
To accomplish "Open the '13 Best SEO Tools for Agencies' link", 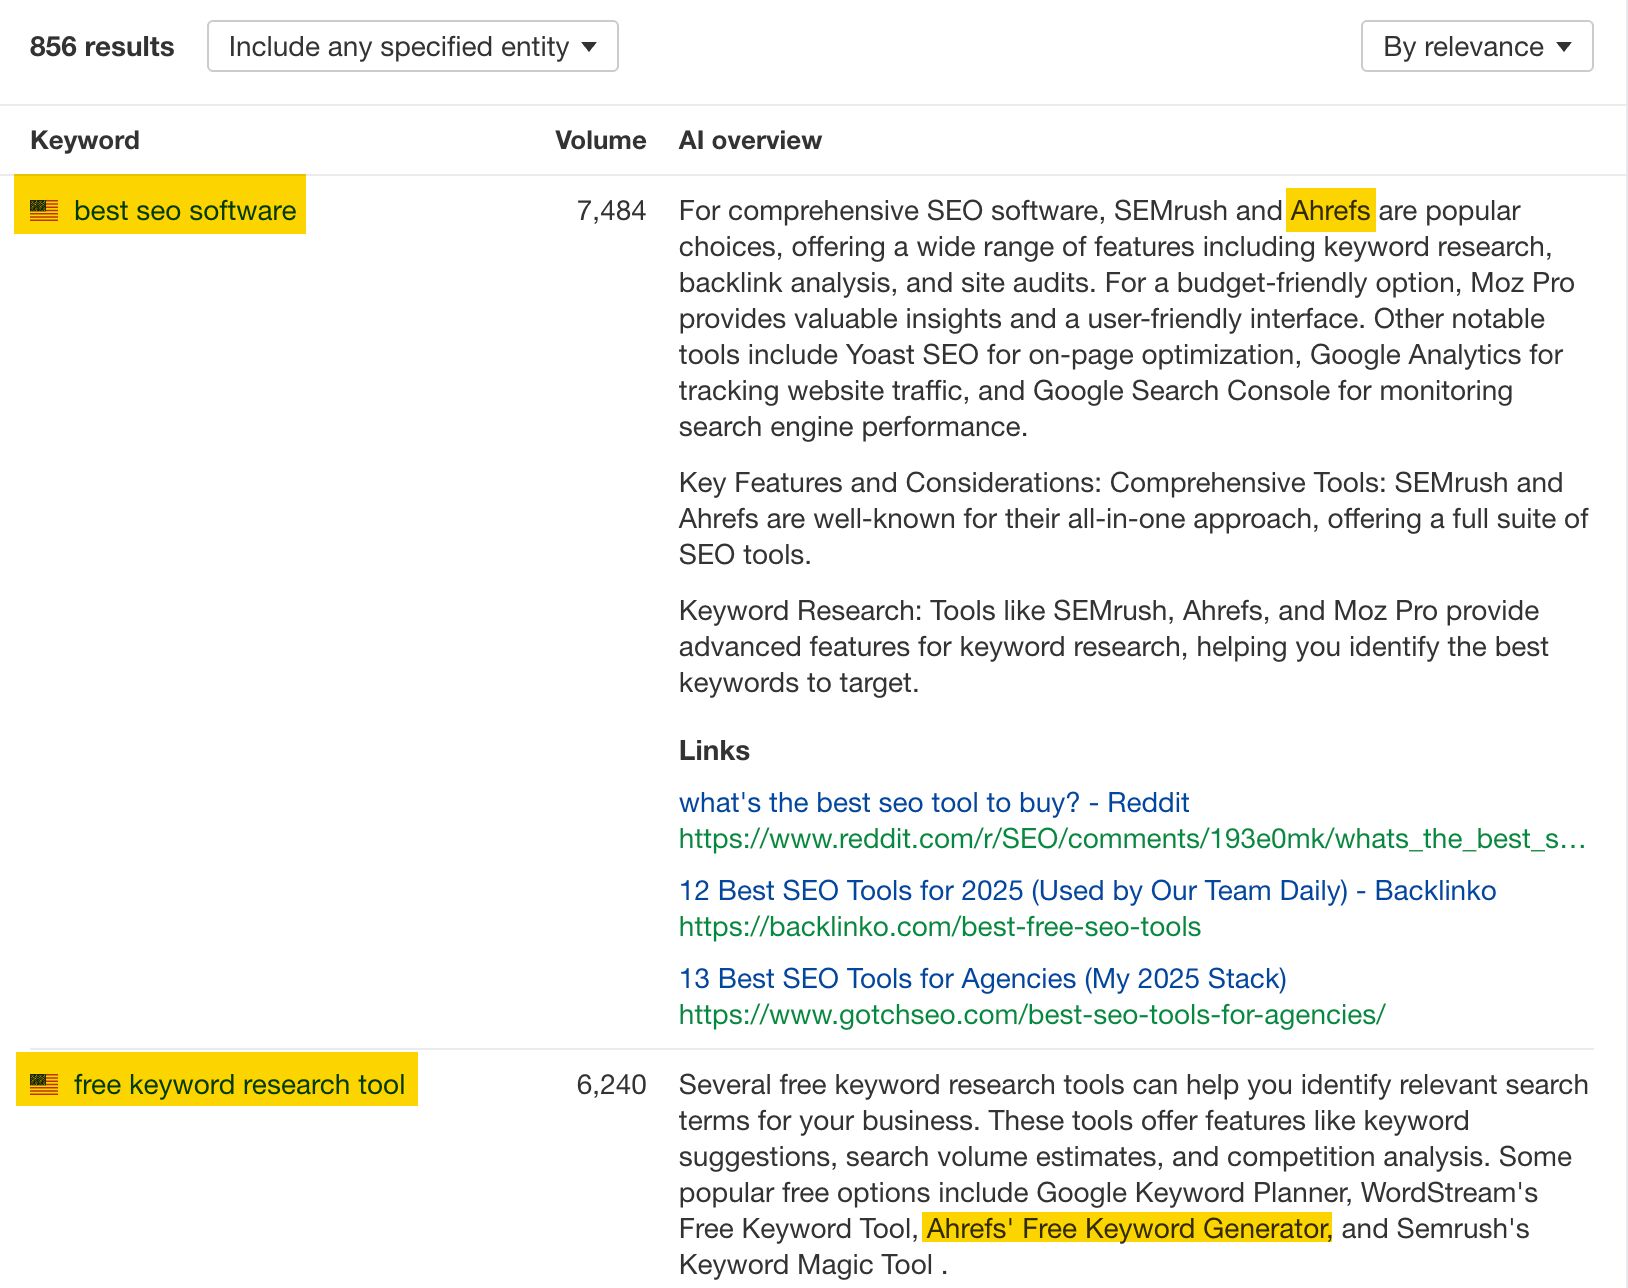I will [x=982, y=978].
